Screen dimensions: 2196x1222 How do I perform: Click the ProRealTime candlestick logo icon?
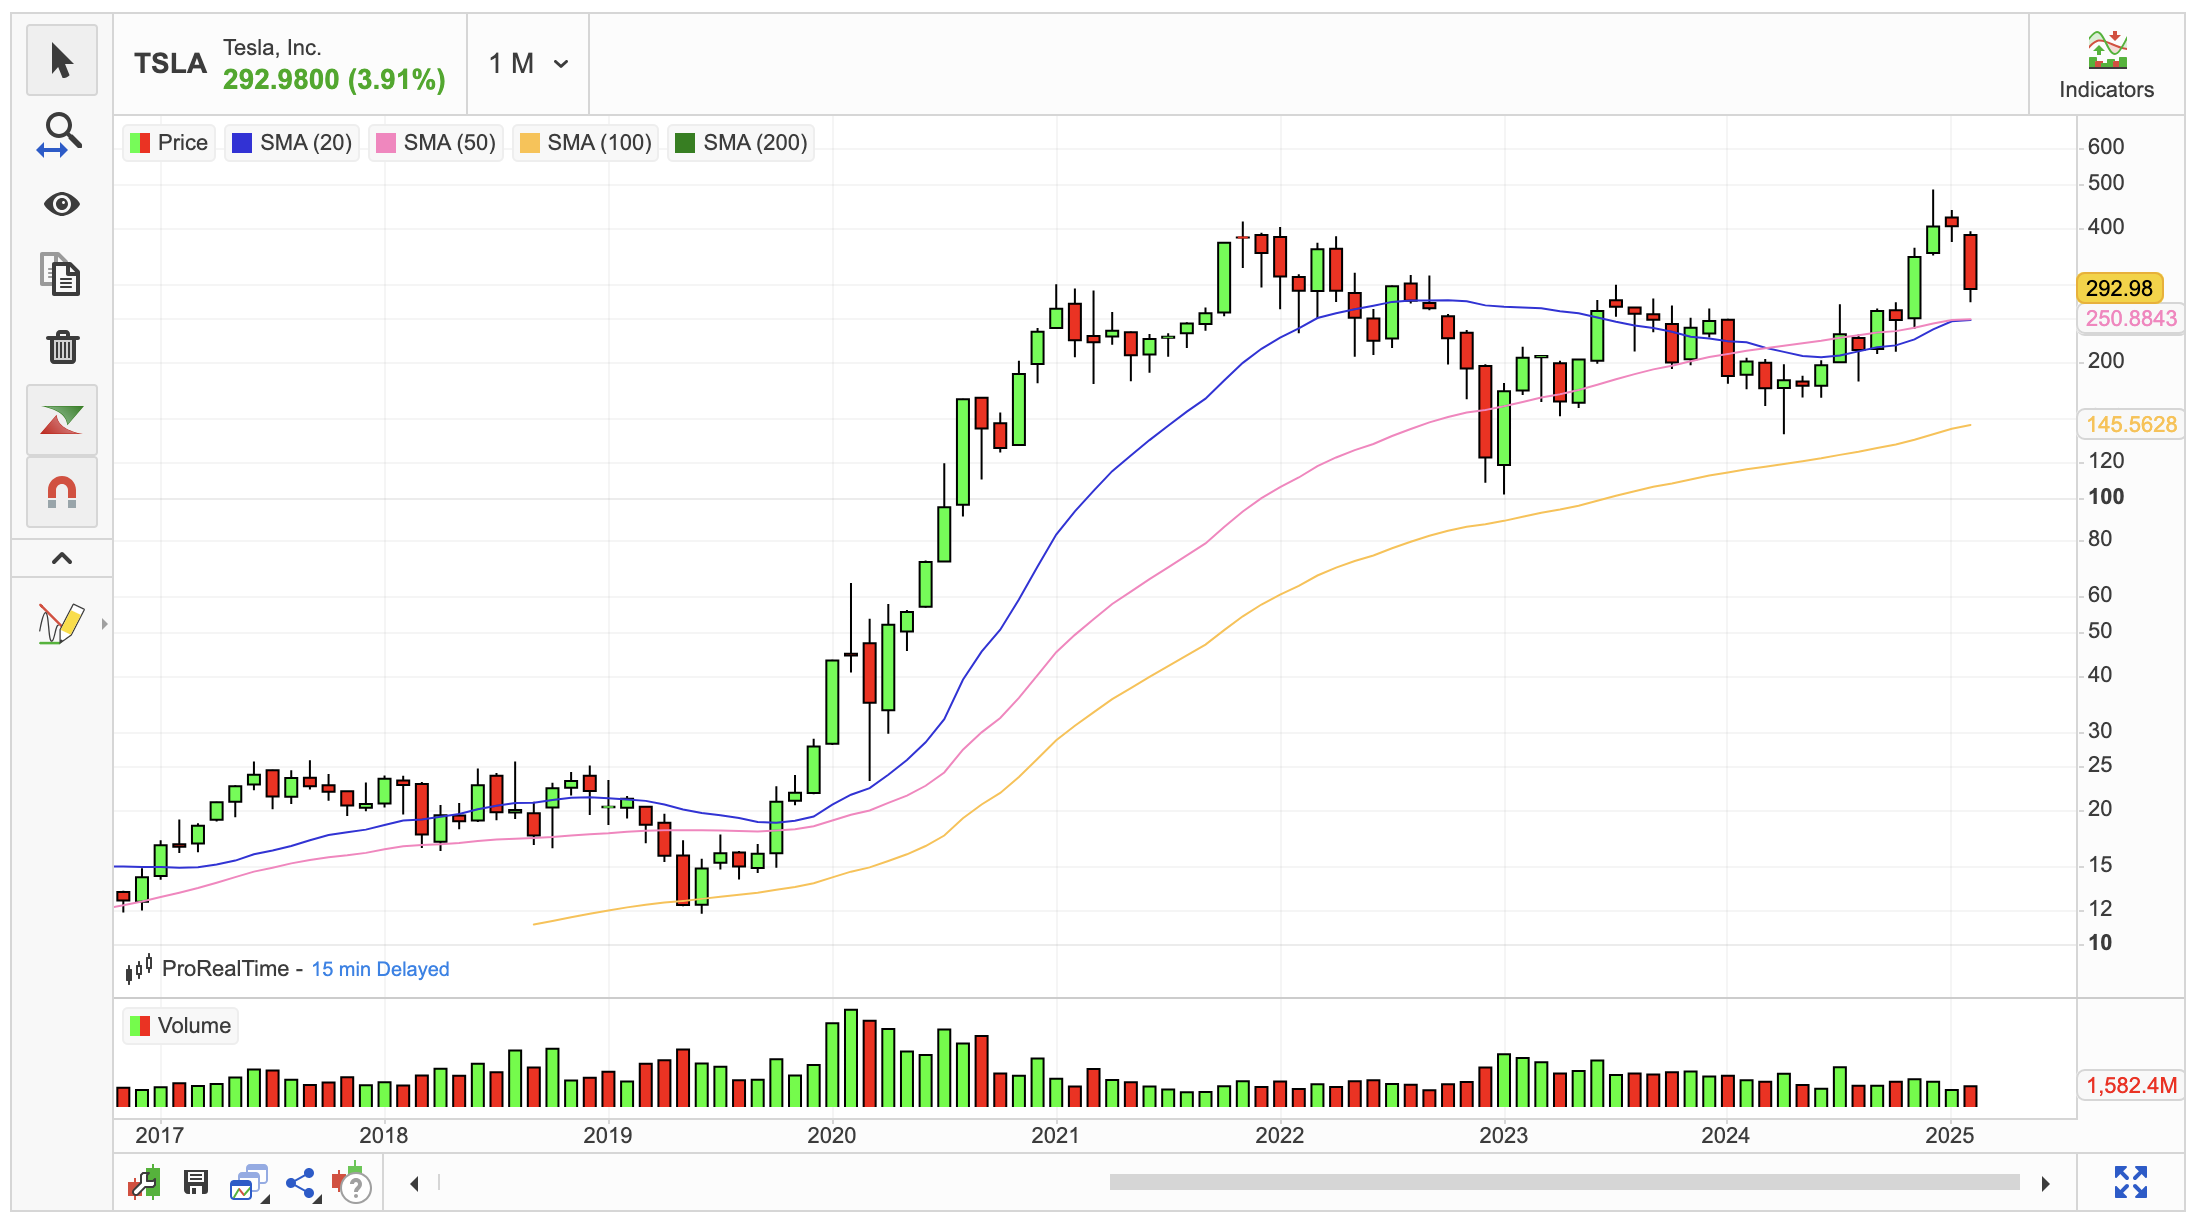point(138,968)
